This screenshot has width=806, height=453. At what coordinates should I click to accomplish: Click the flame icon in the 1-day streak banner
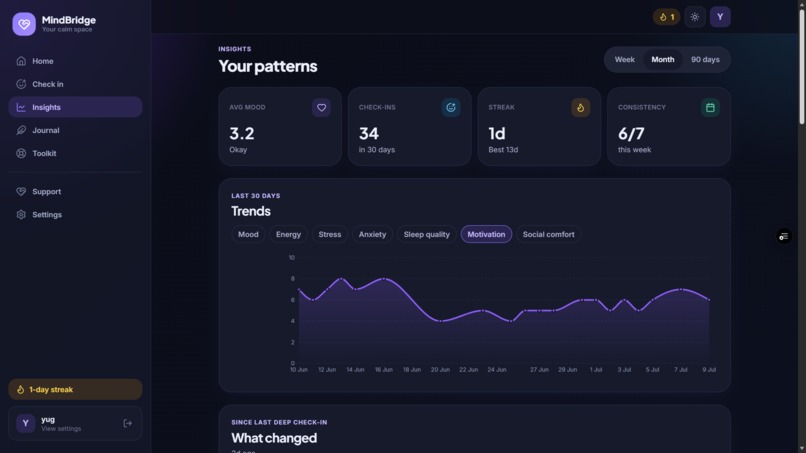[x=21, y=390]
